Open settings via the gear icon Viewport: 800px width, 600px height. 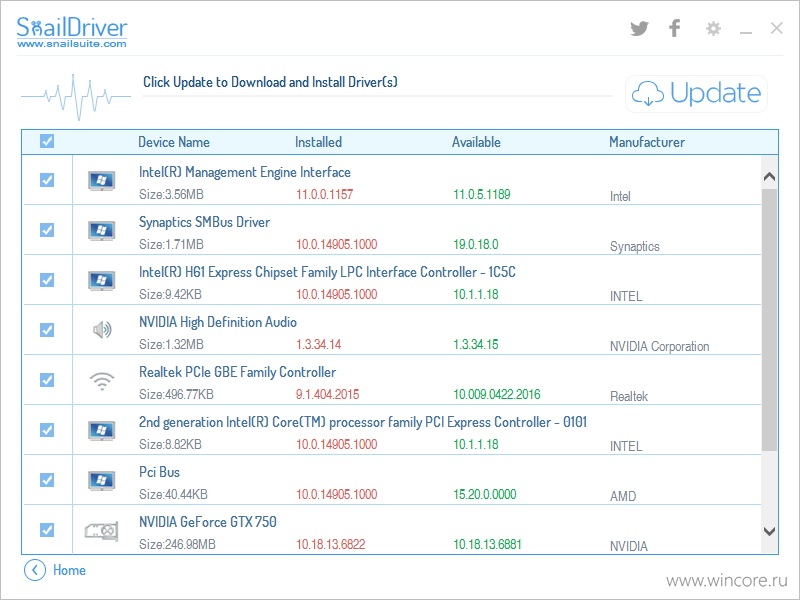(713, 29)
